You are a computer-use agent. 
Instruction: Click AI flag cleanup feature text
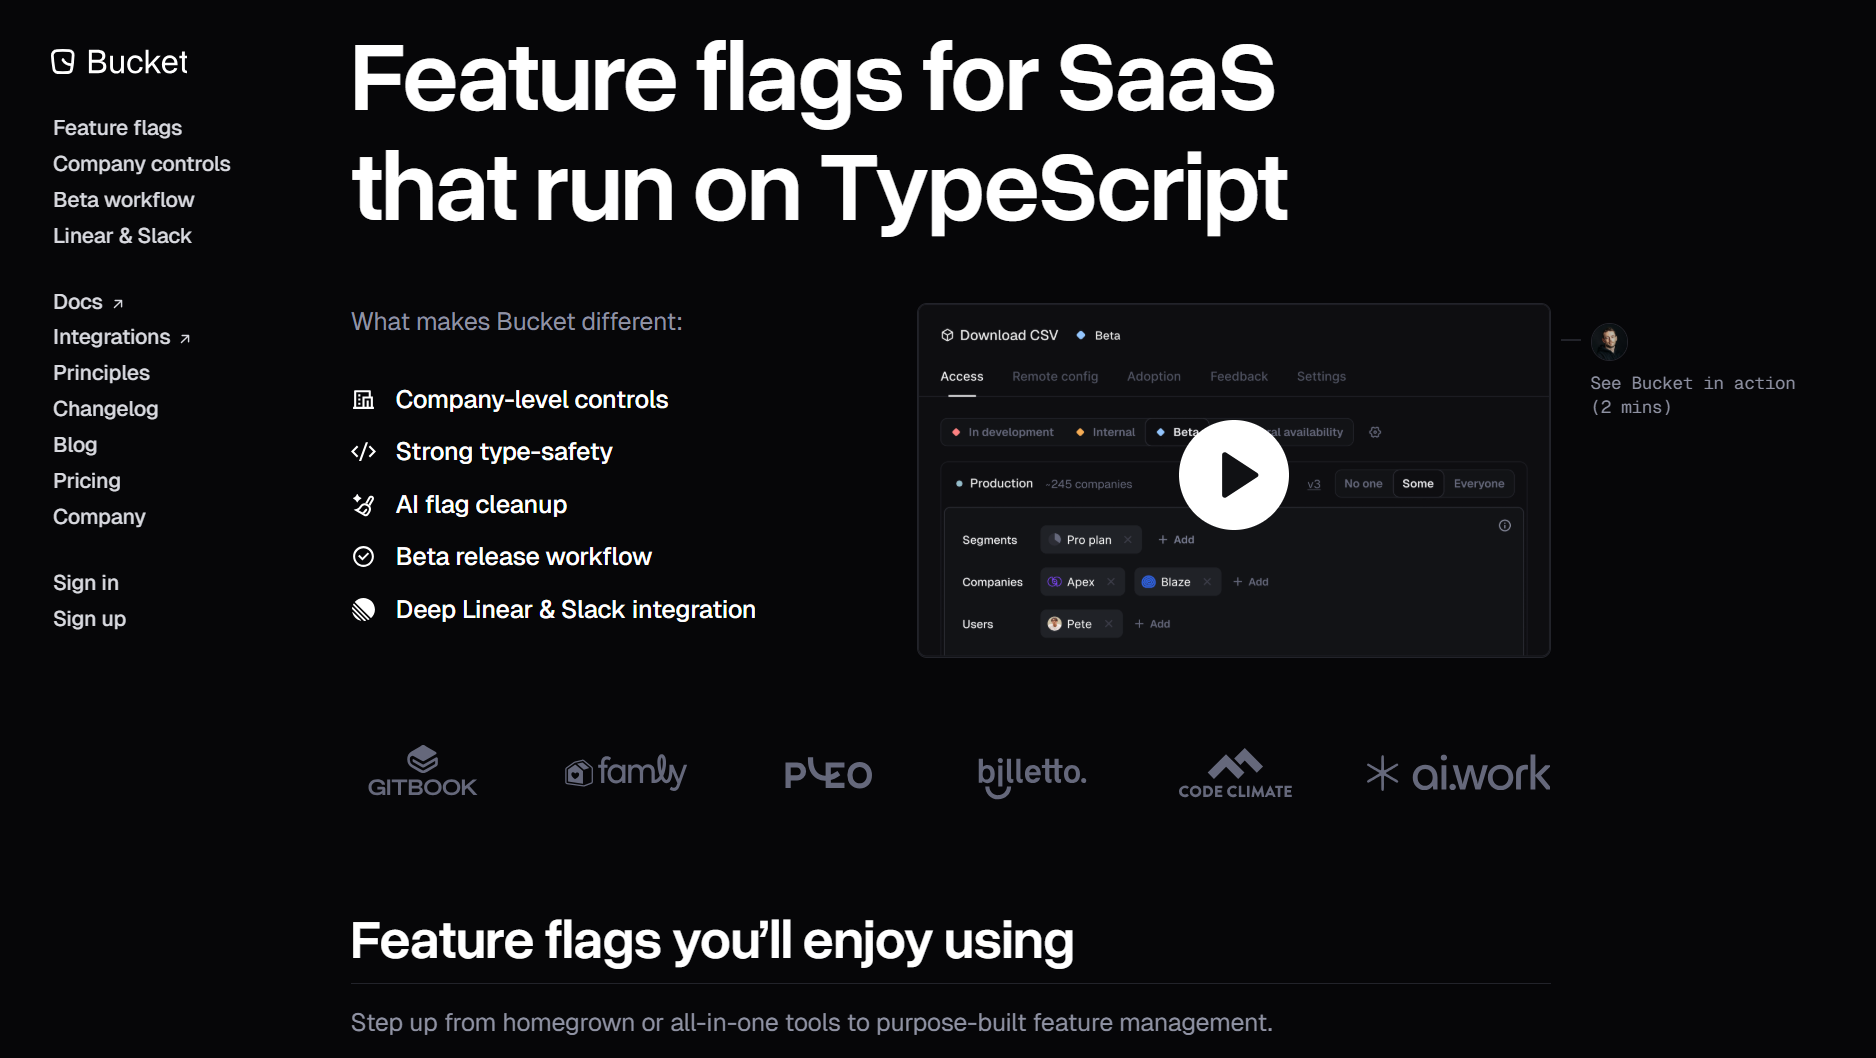coord(481,505)
